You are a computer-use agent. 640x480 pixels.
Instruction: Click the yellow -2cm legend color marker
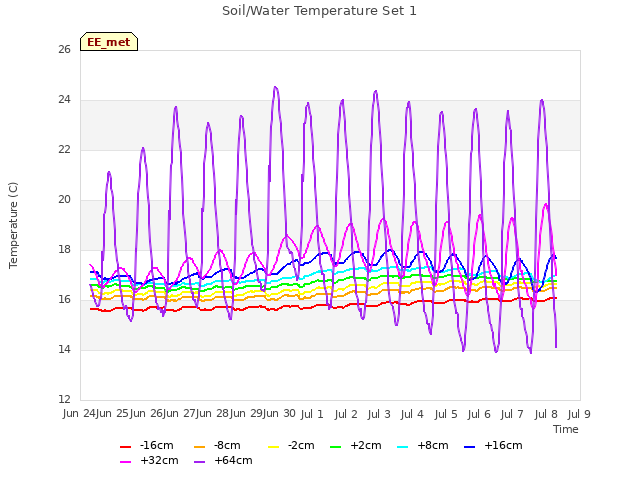(x=273, y=447)
